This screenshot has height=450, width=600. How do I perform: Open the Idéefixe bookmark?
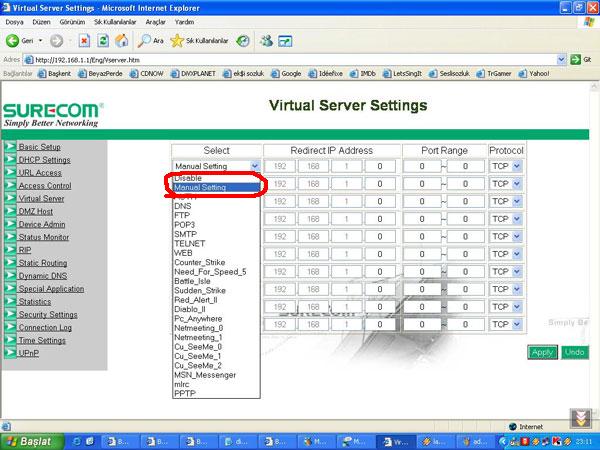coord(326,73)
